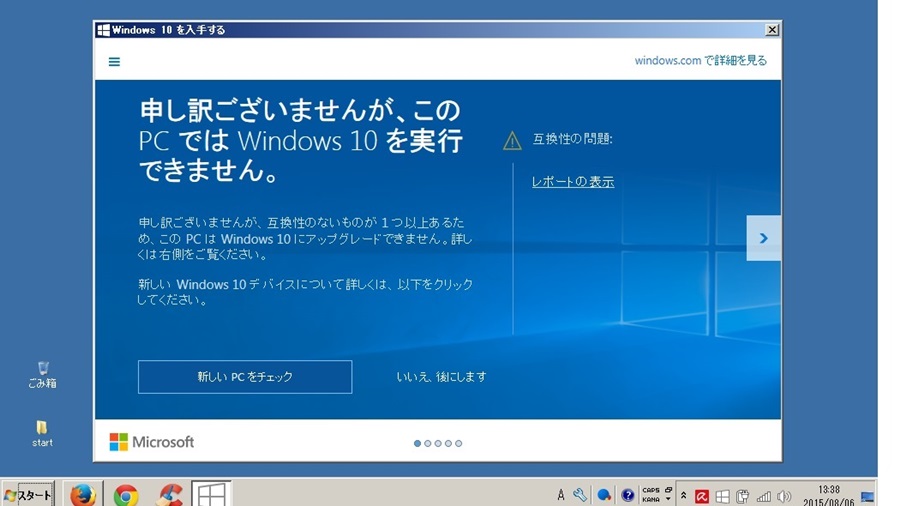
Task: Click the Get Windows 10 taskbar button
Action: (211, 494)
